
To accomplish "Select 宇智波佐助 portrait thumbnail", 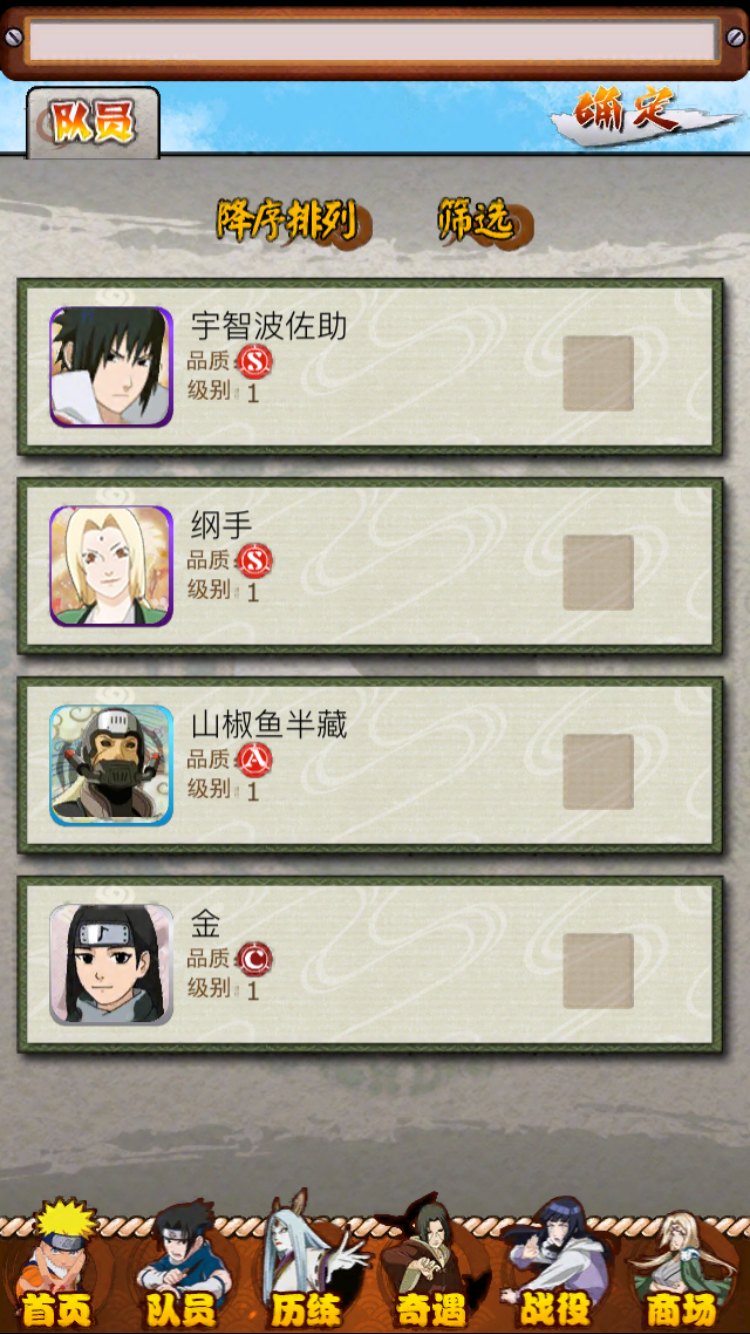I will point(111,367).
